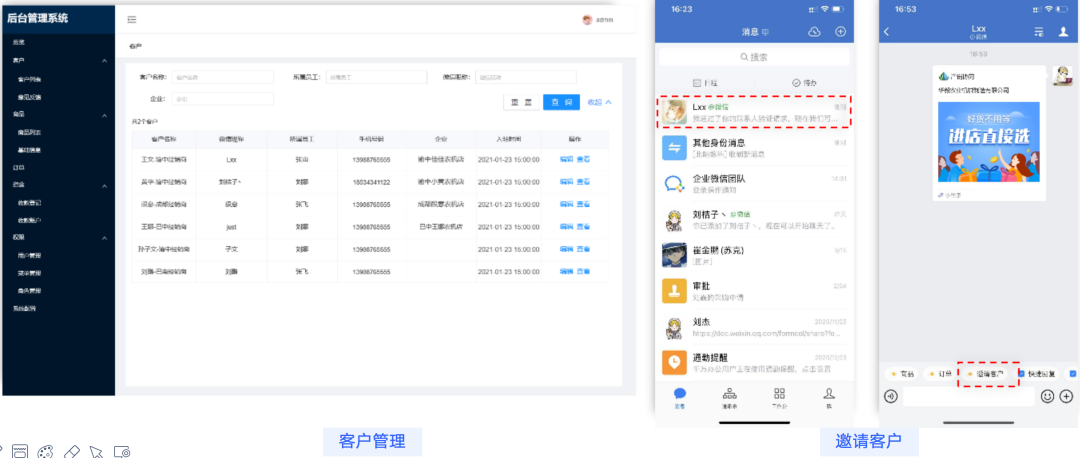
Task: Click phone number 18034341122 cell
Action: click(371, 182)
